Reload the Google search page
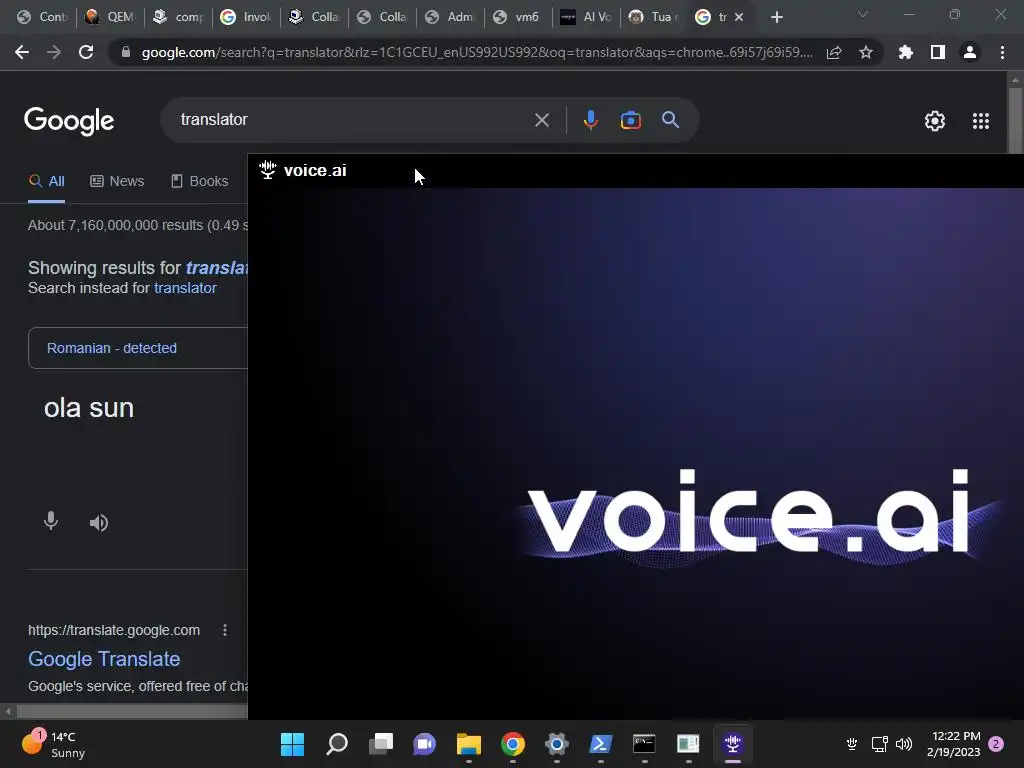This screenshot has height=768, width=1024. [x=86, y=52]
